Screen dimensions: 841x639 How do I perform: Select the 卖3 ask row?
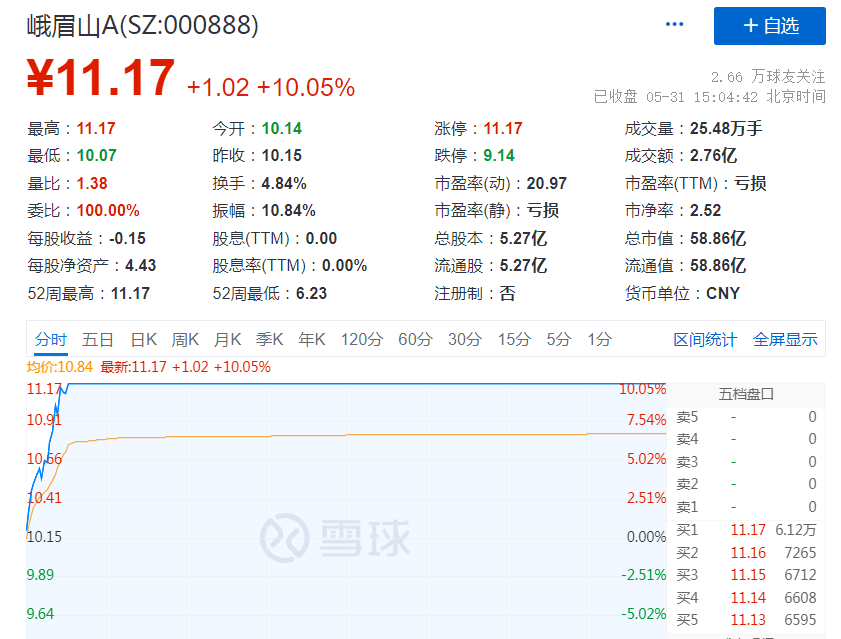746,462
